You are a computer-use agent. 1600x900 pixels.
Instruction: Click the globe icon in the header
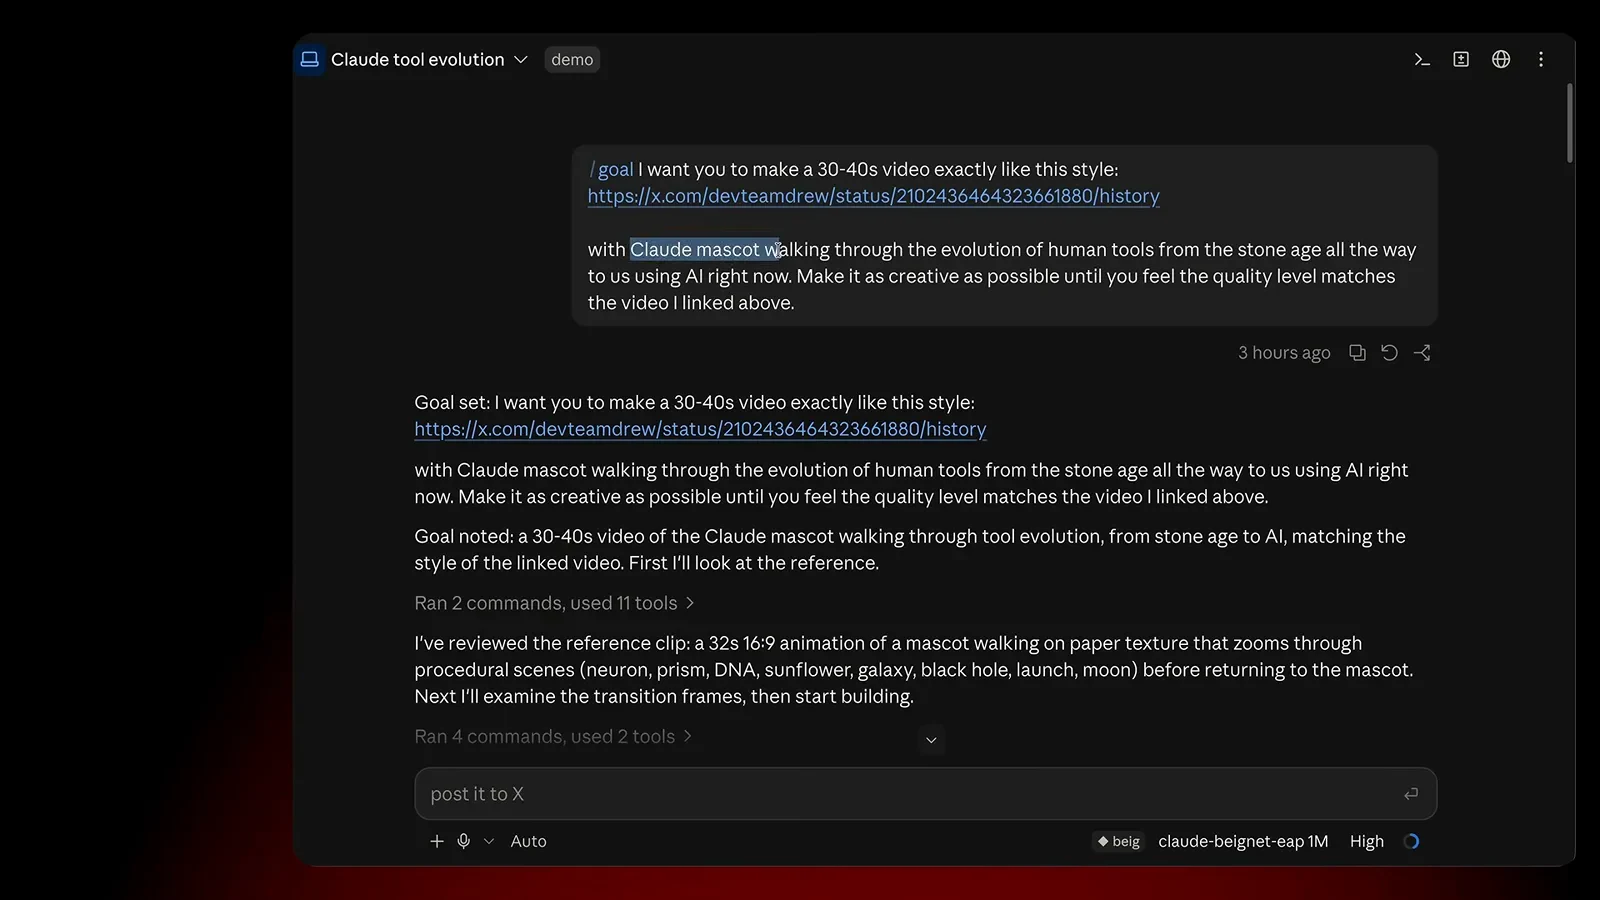coord(1501,60)
